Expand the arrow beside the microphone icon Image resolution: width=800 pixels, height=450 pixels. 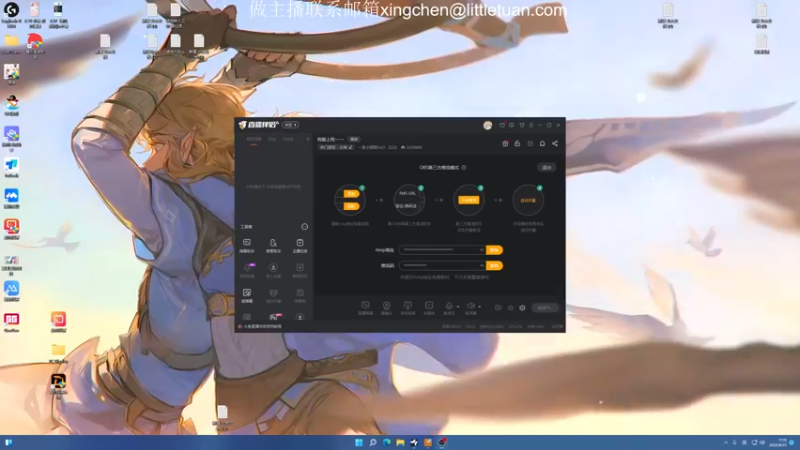tap(458, 307)
